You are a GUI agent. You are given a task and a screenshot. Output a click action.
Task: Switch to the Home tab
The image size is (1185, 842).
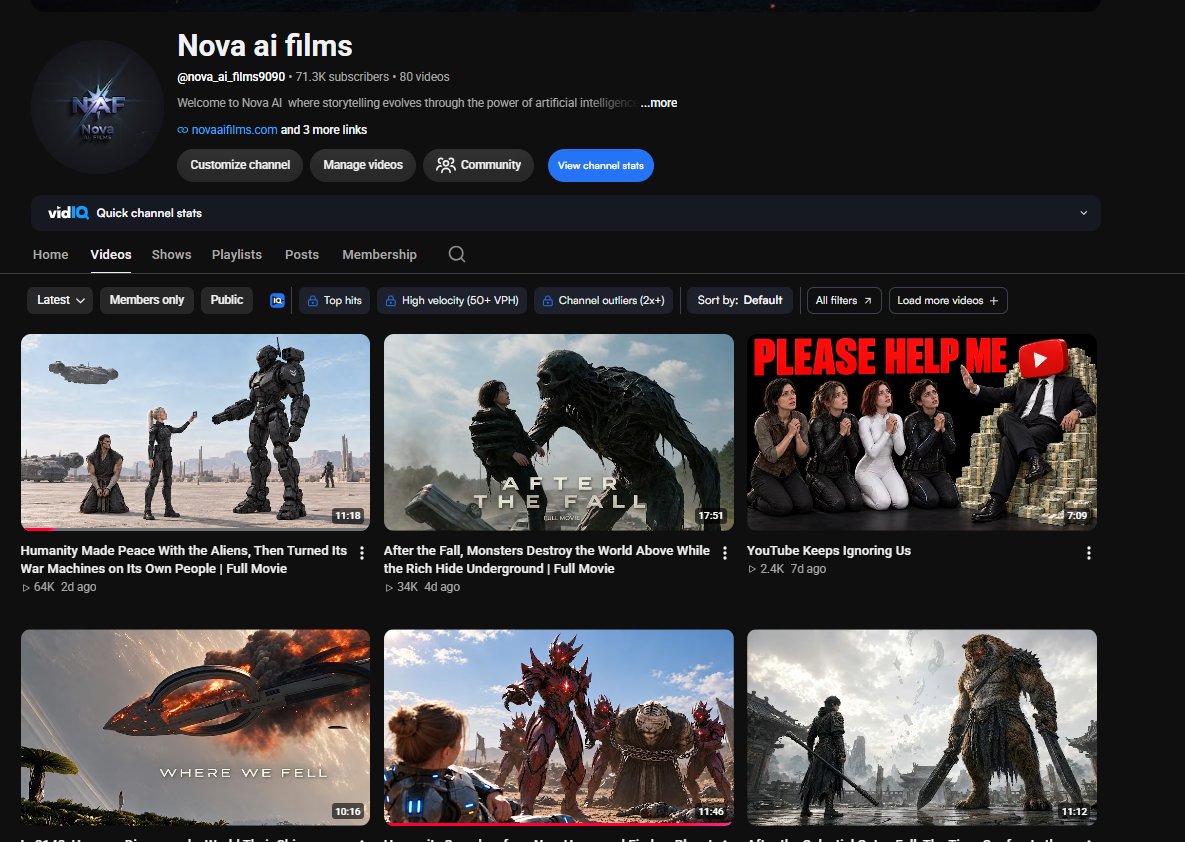click(x=51, y=255)
